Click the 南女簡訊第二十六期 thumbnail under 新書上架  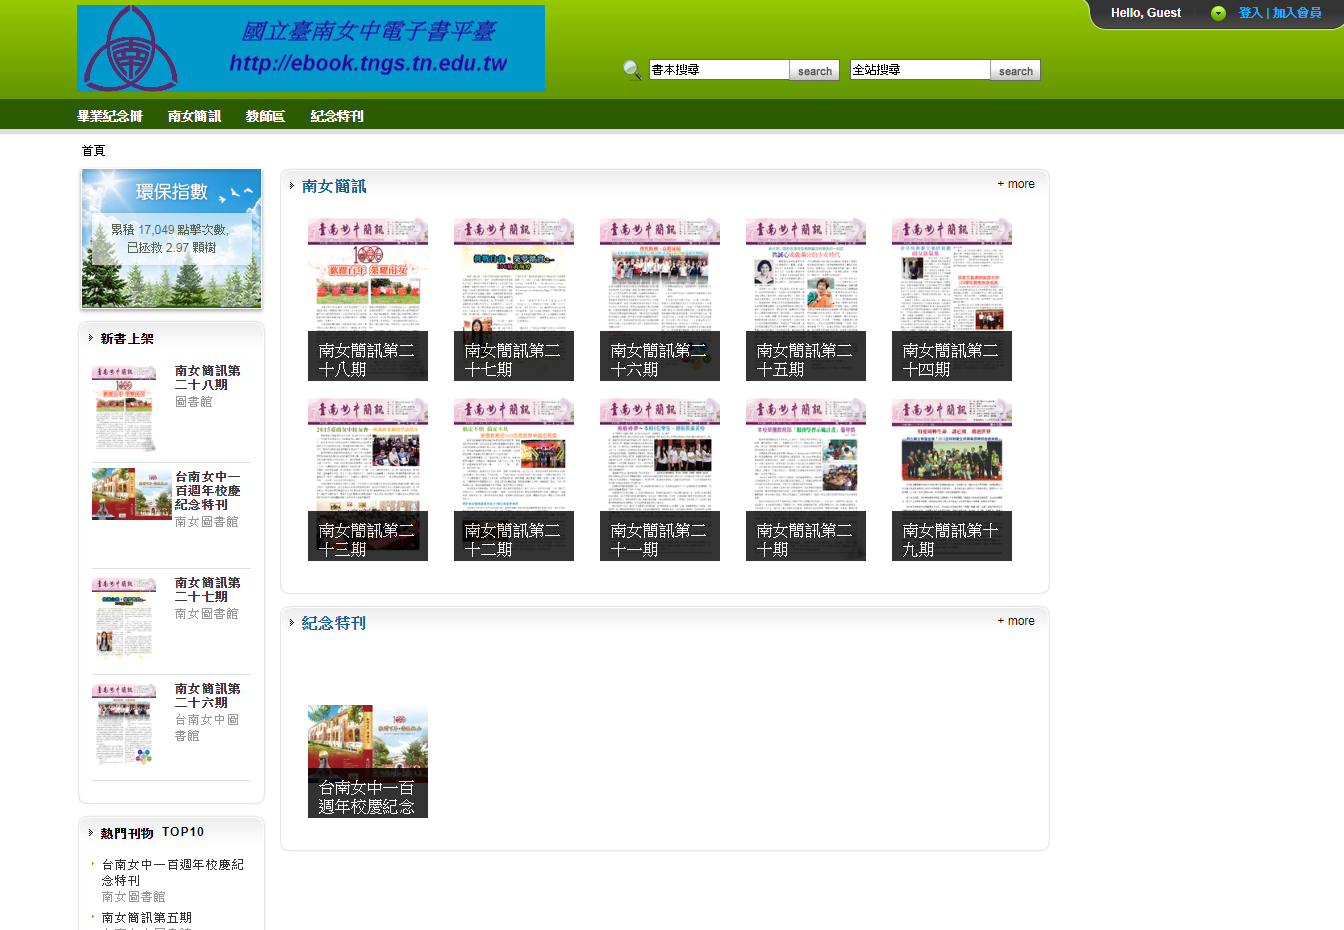click(x=125, y=726)
